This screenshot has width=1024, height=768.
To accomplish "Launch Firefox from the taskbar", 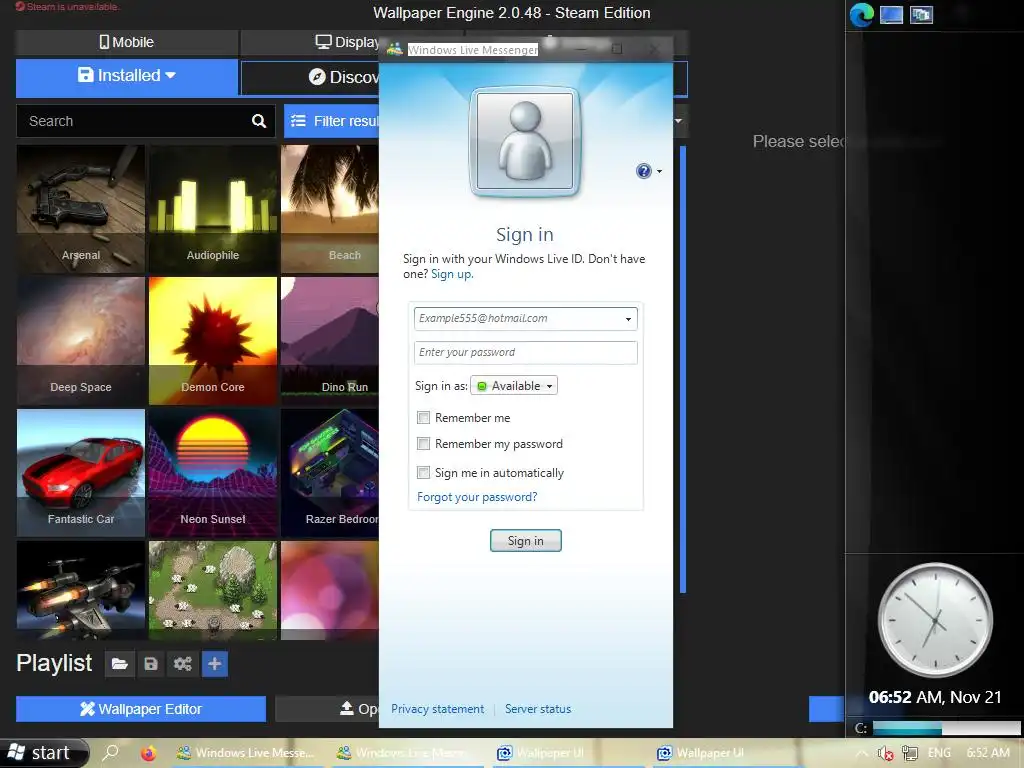I will click(x=148, y=753).
